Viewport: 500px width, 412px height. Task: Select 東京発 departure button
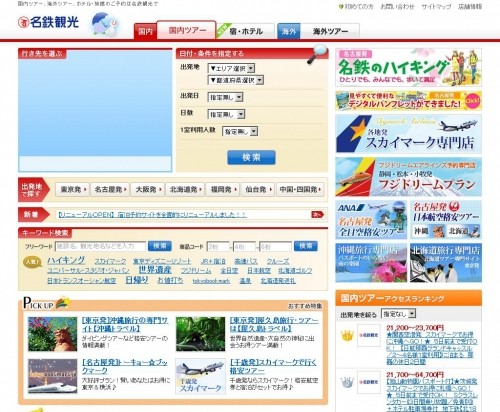coord(72,189)
